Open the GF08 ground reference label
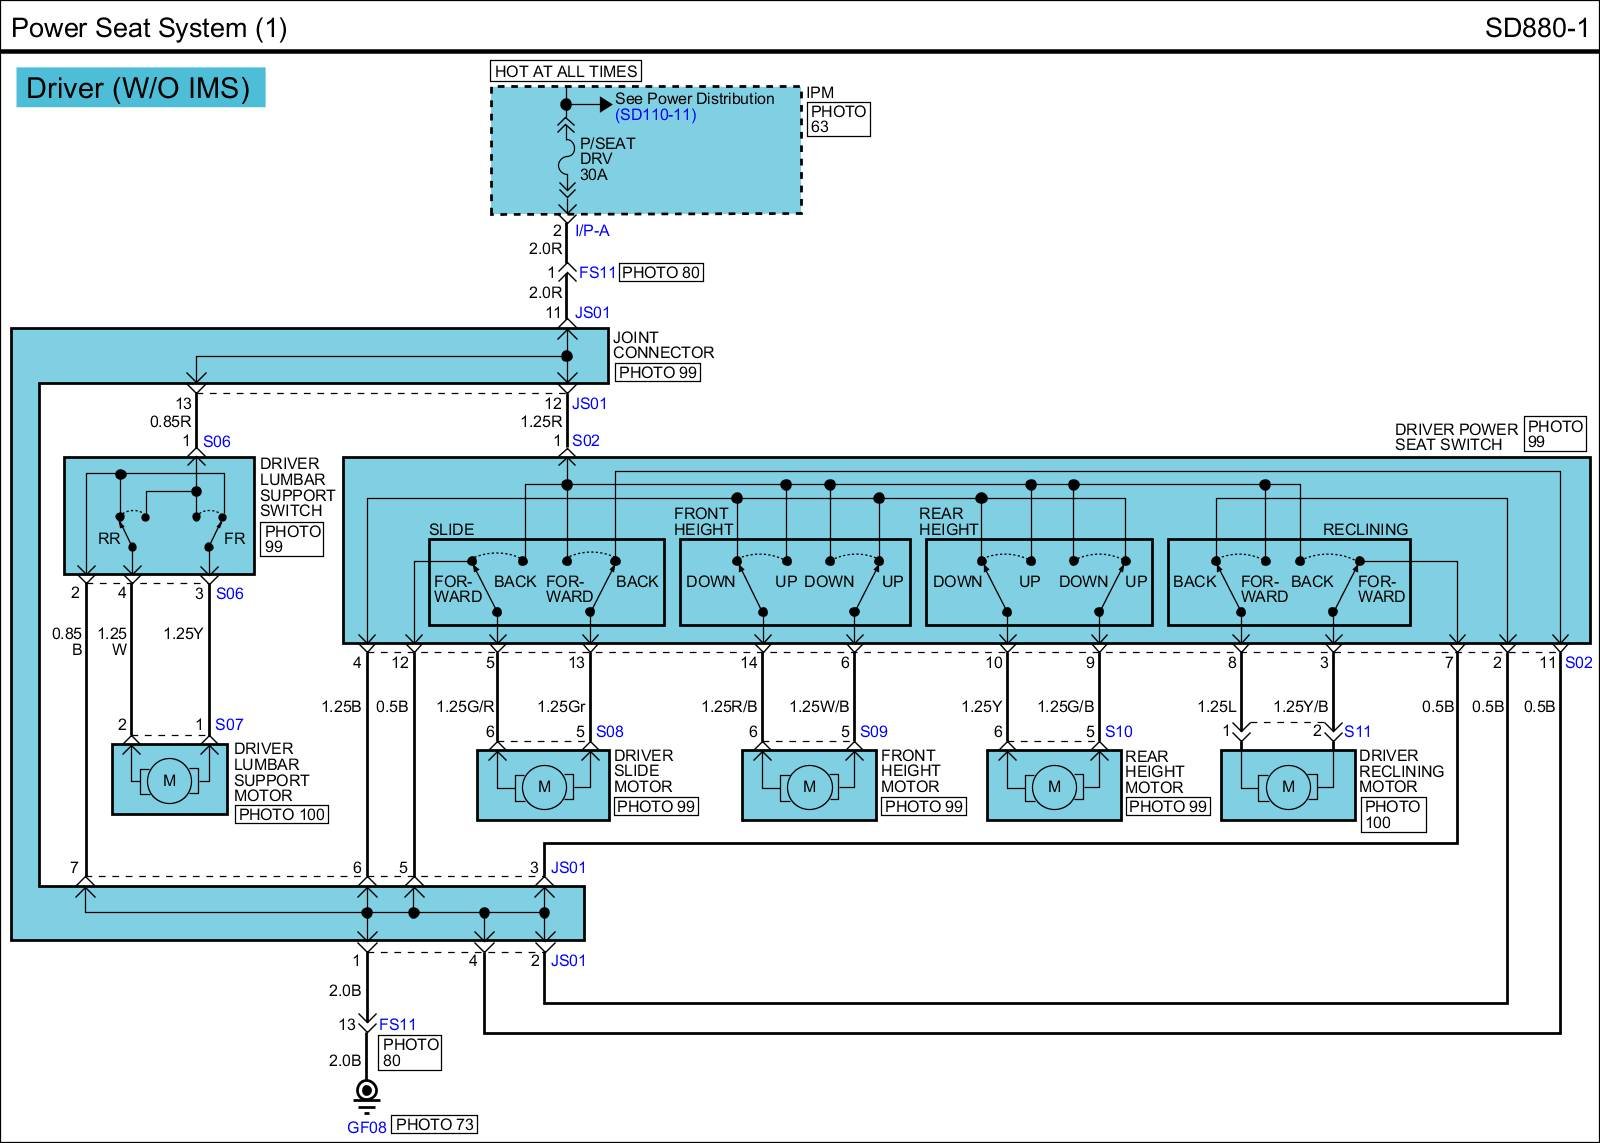 coord(366,1126)
